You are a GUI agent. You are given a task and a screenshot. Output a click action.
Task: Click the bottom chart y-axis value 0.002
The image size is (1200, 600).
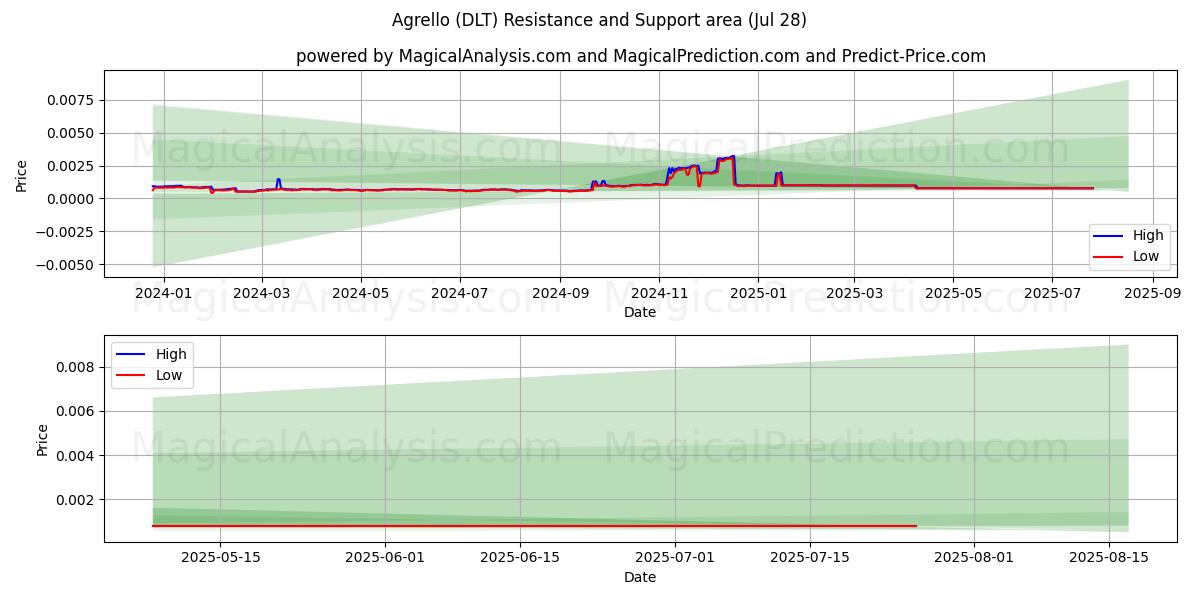tap(75, 499)
